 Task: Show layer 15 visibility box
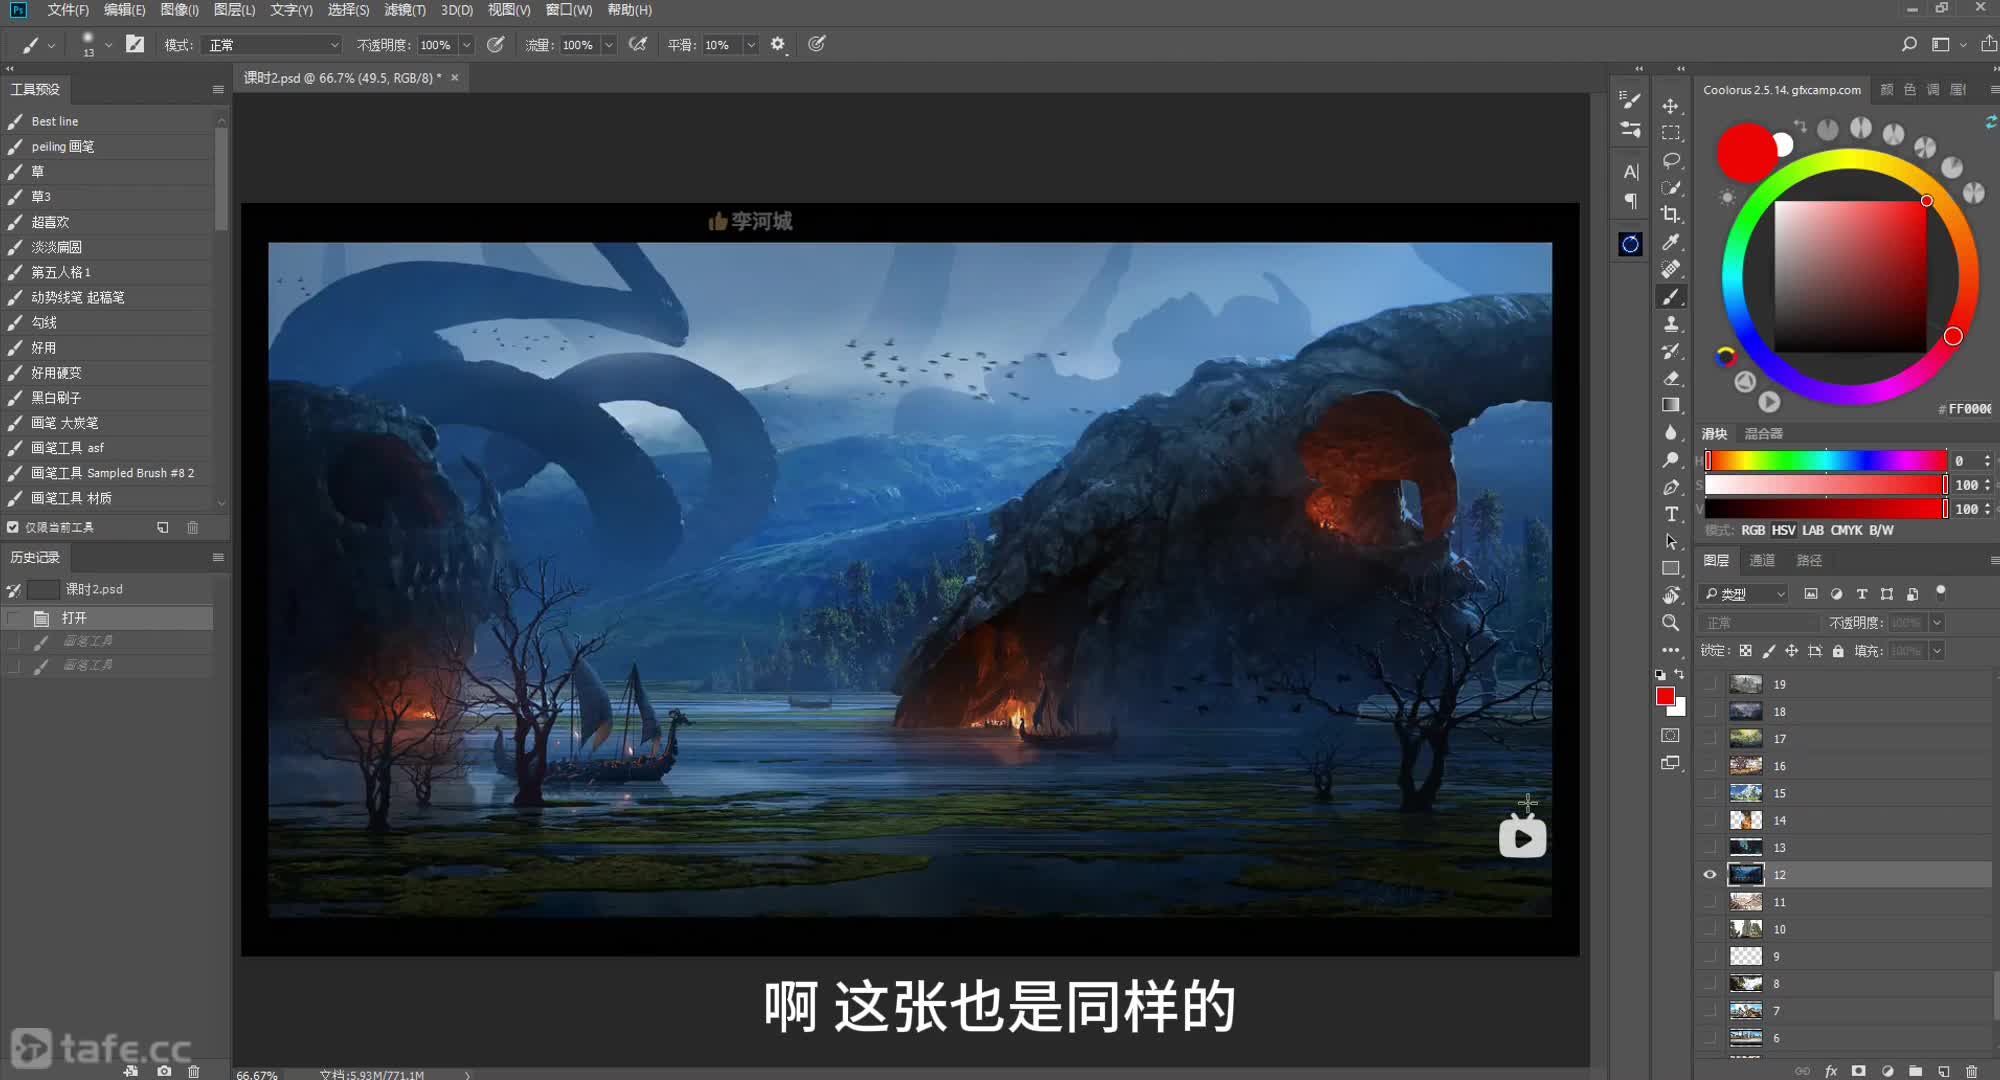point(1710,793)
